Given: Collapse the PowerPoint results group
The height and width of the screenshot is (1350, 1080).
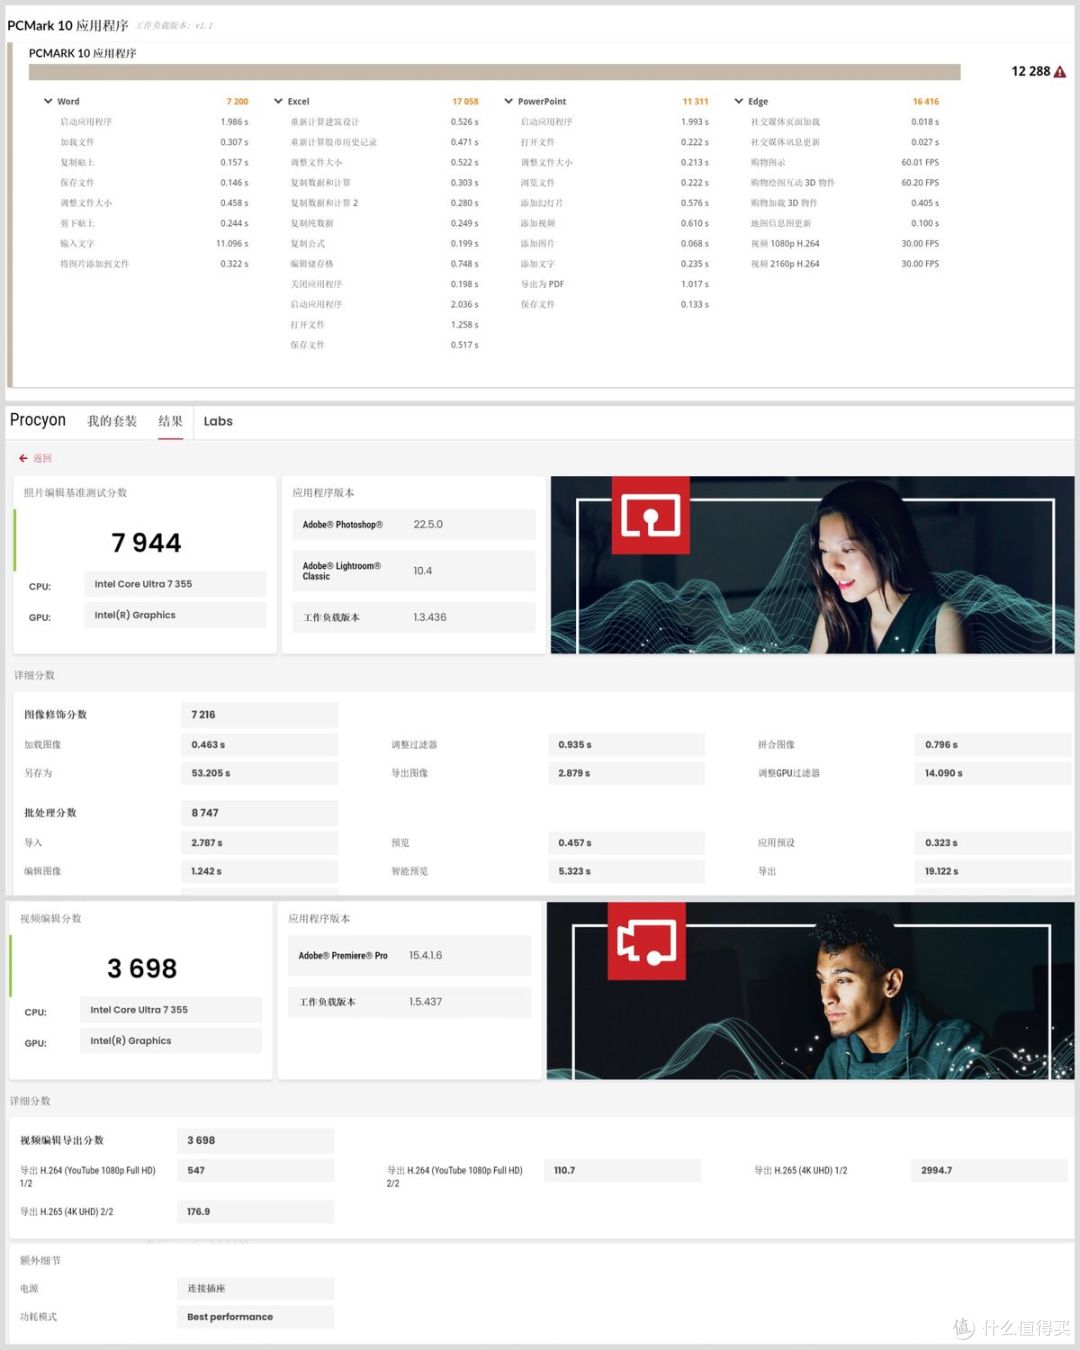Looking at the screenshot, I should (x=508, y=101).
